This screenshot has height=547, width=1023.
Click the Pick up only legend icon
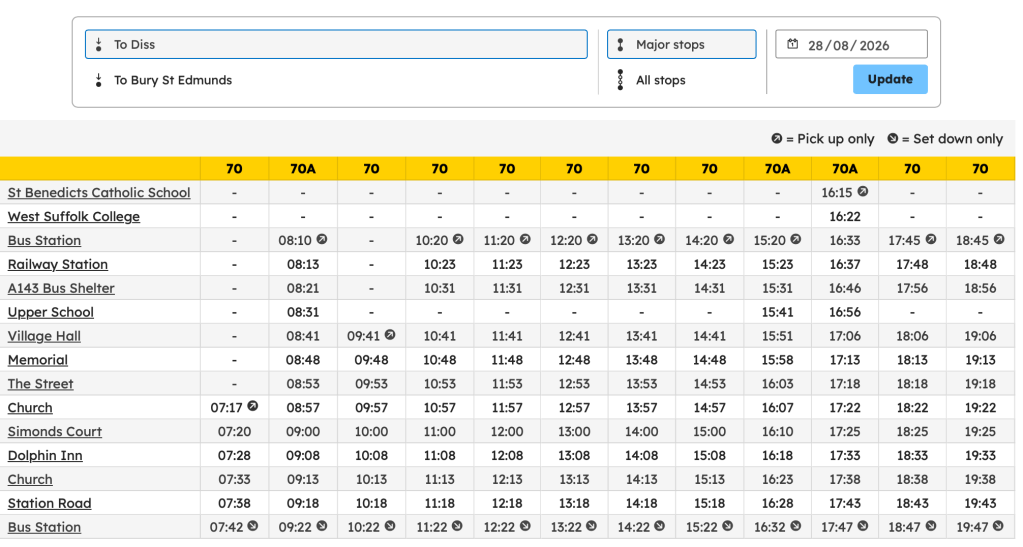coord(776,138)
